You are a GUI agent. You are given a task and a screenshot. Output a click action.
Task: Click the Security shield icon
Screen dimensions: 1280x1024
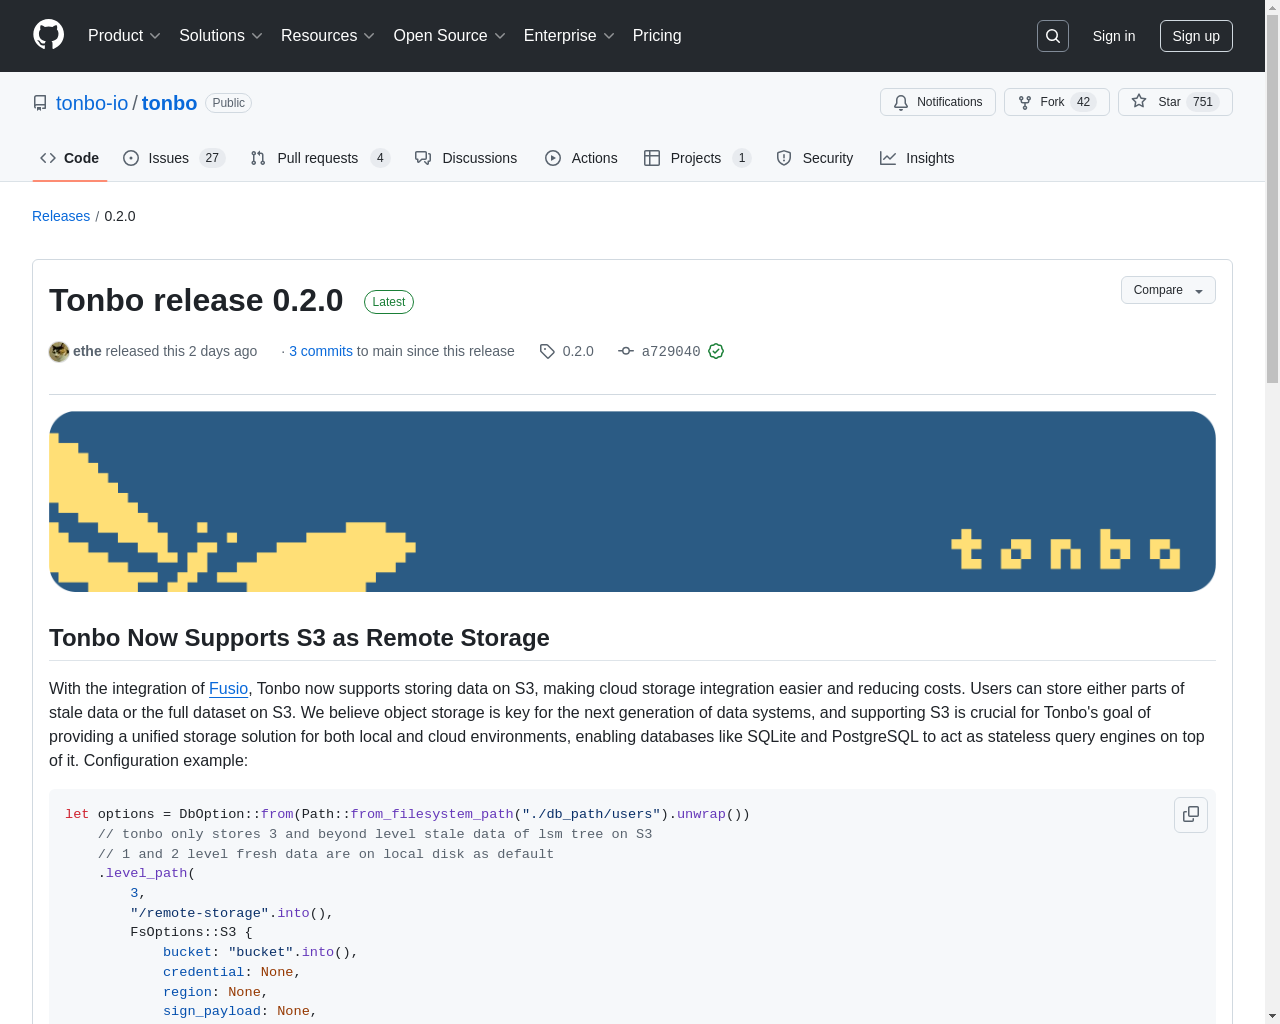click(x=784, y=158)
